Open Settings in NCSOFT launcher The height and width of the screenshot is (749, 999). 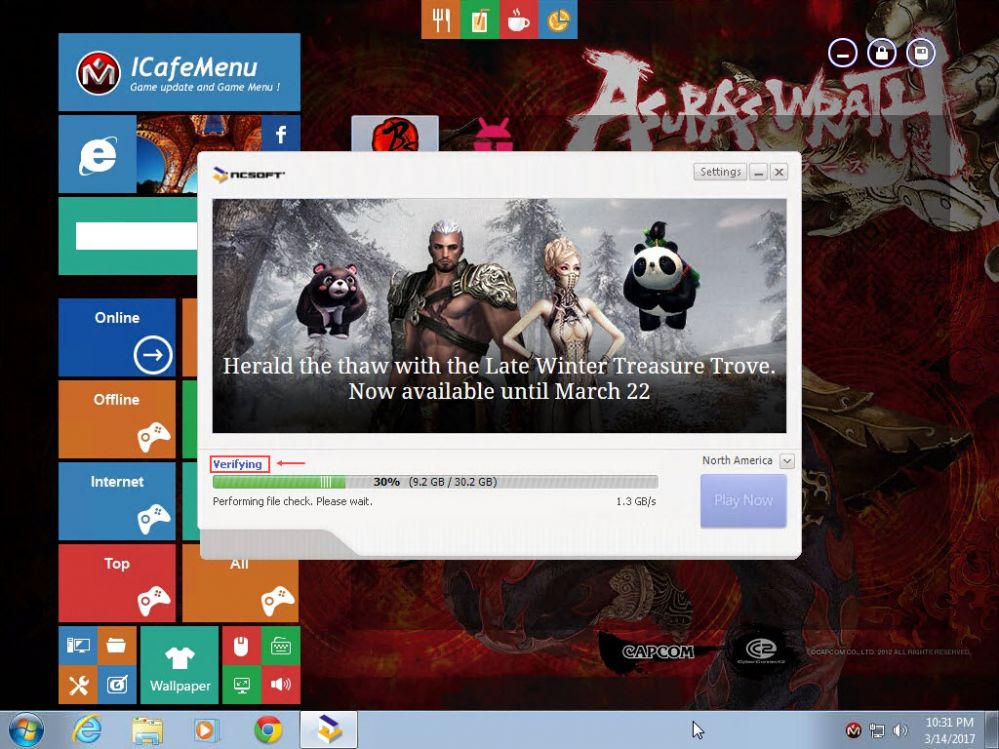[720, 172]
